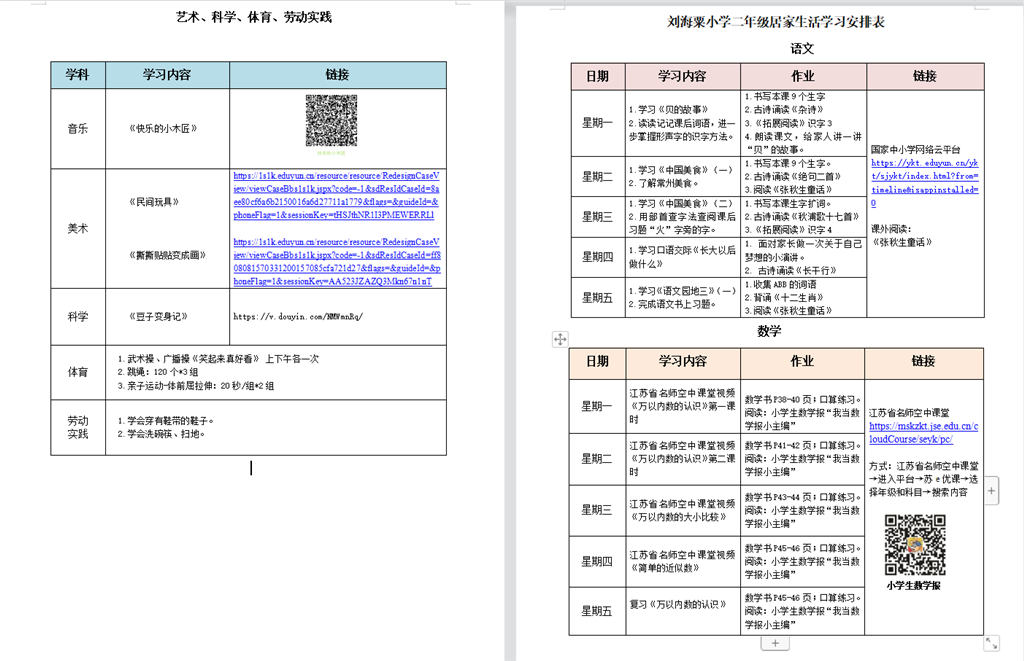The width and height of the screenshot is (1024, 661).
Task: Add a column with the plus button beside the 数学 table
Action: (x=991, y=491)
